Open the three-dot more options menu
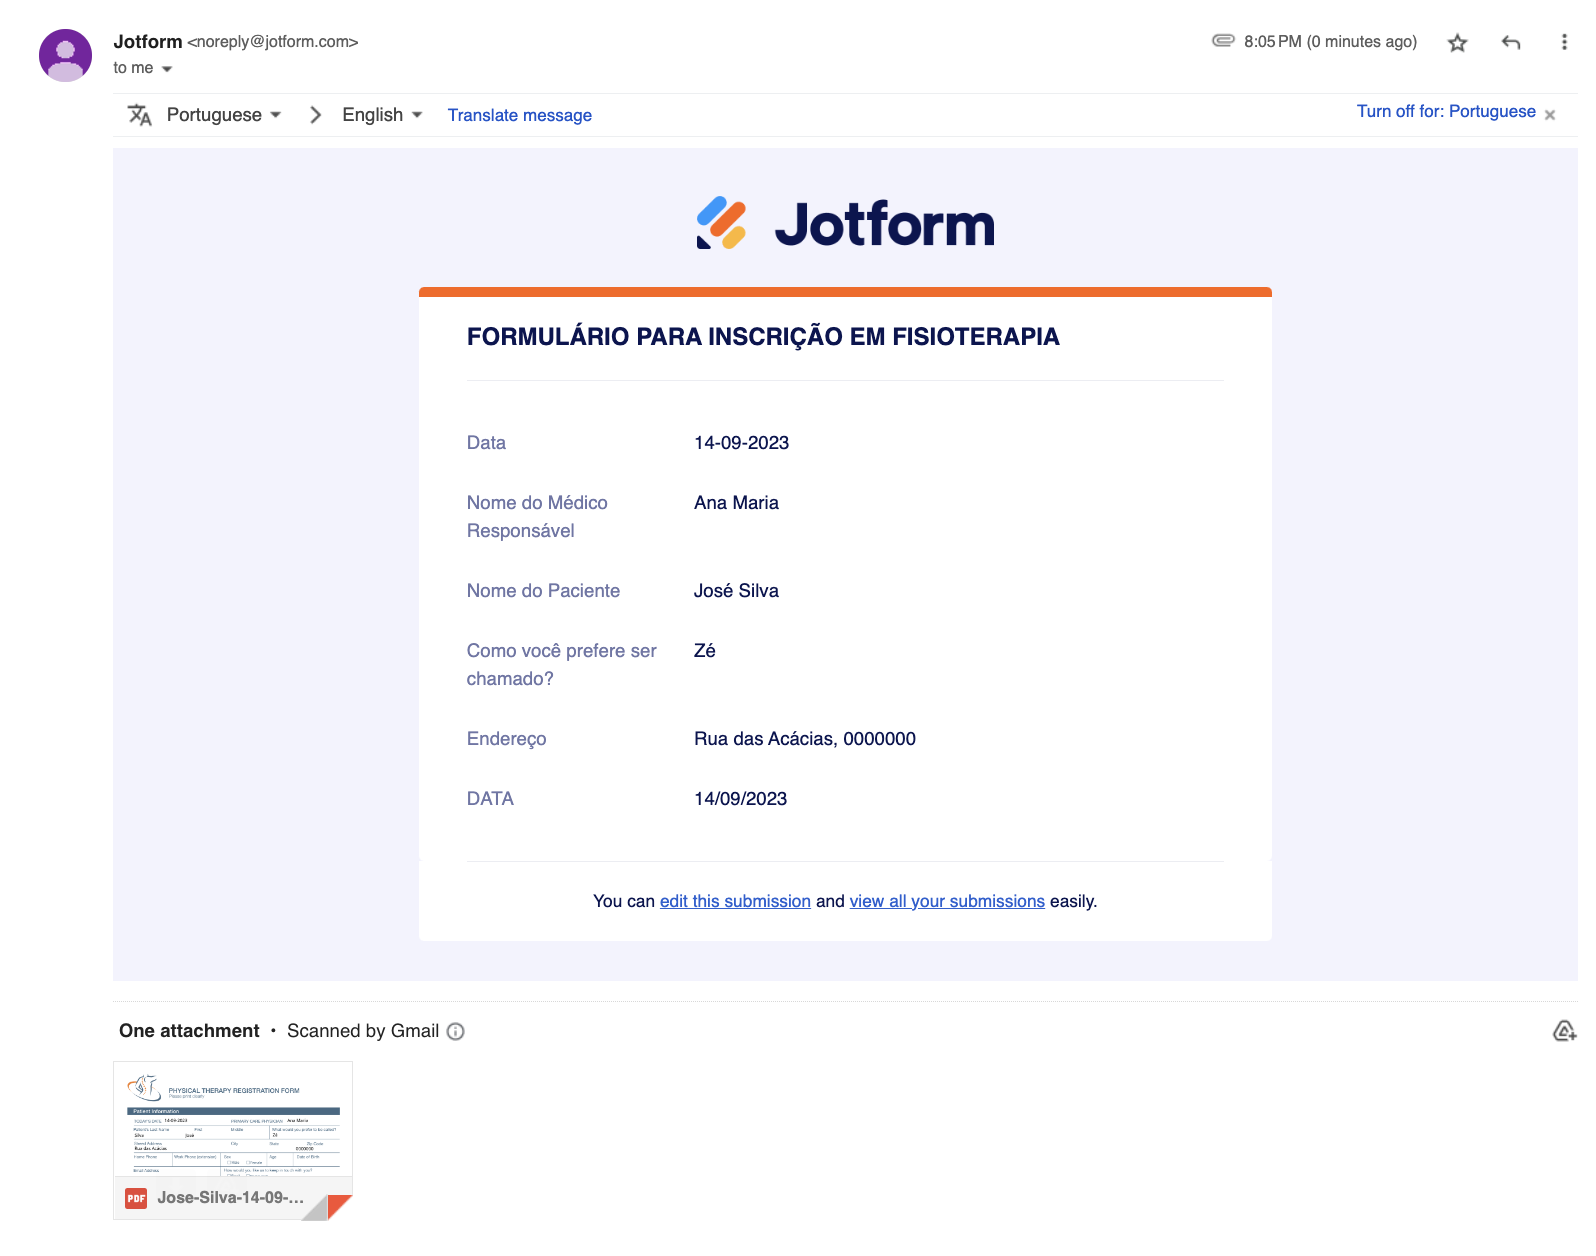Viewport: 1596px width, 1256px height. click(1564, 42)
